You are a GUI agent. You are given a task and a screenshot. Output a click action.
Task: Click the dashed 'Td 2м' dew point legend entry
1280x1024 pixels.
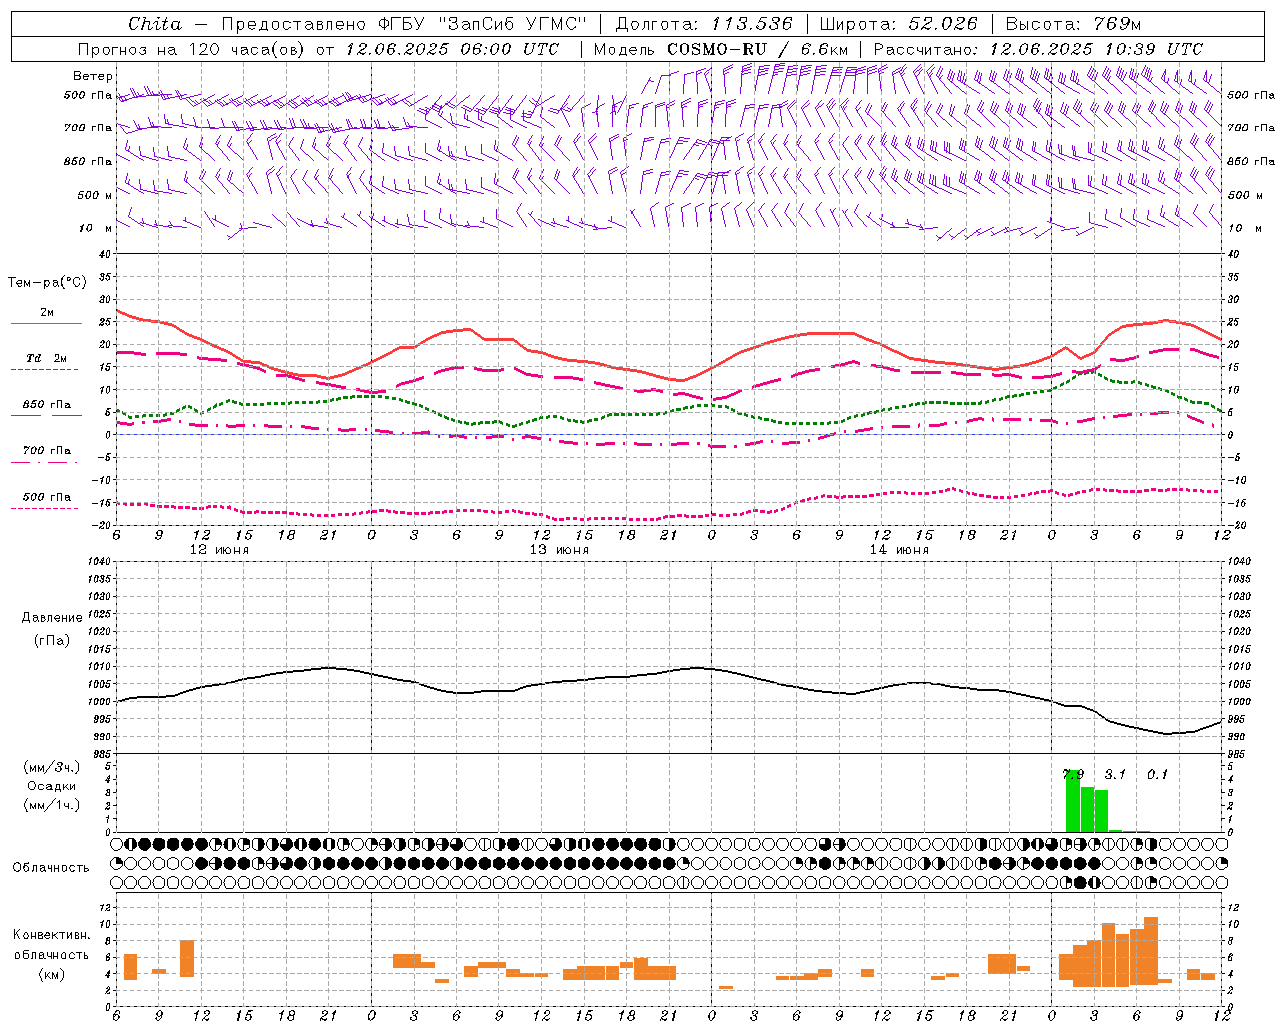click(46, 362)
